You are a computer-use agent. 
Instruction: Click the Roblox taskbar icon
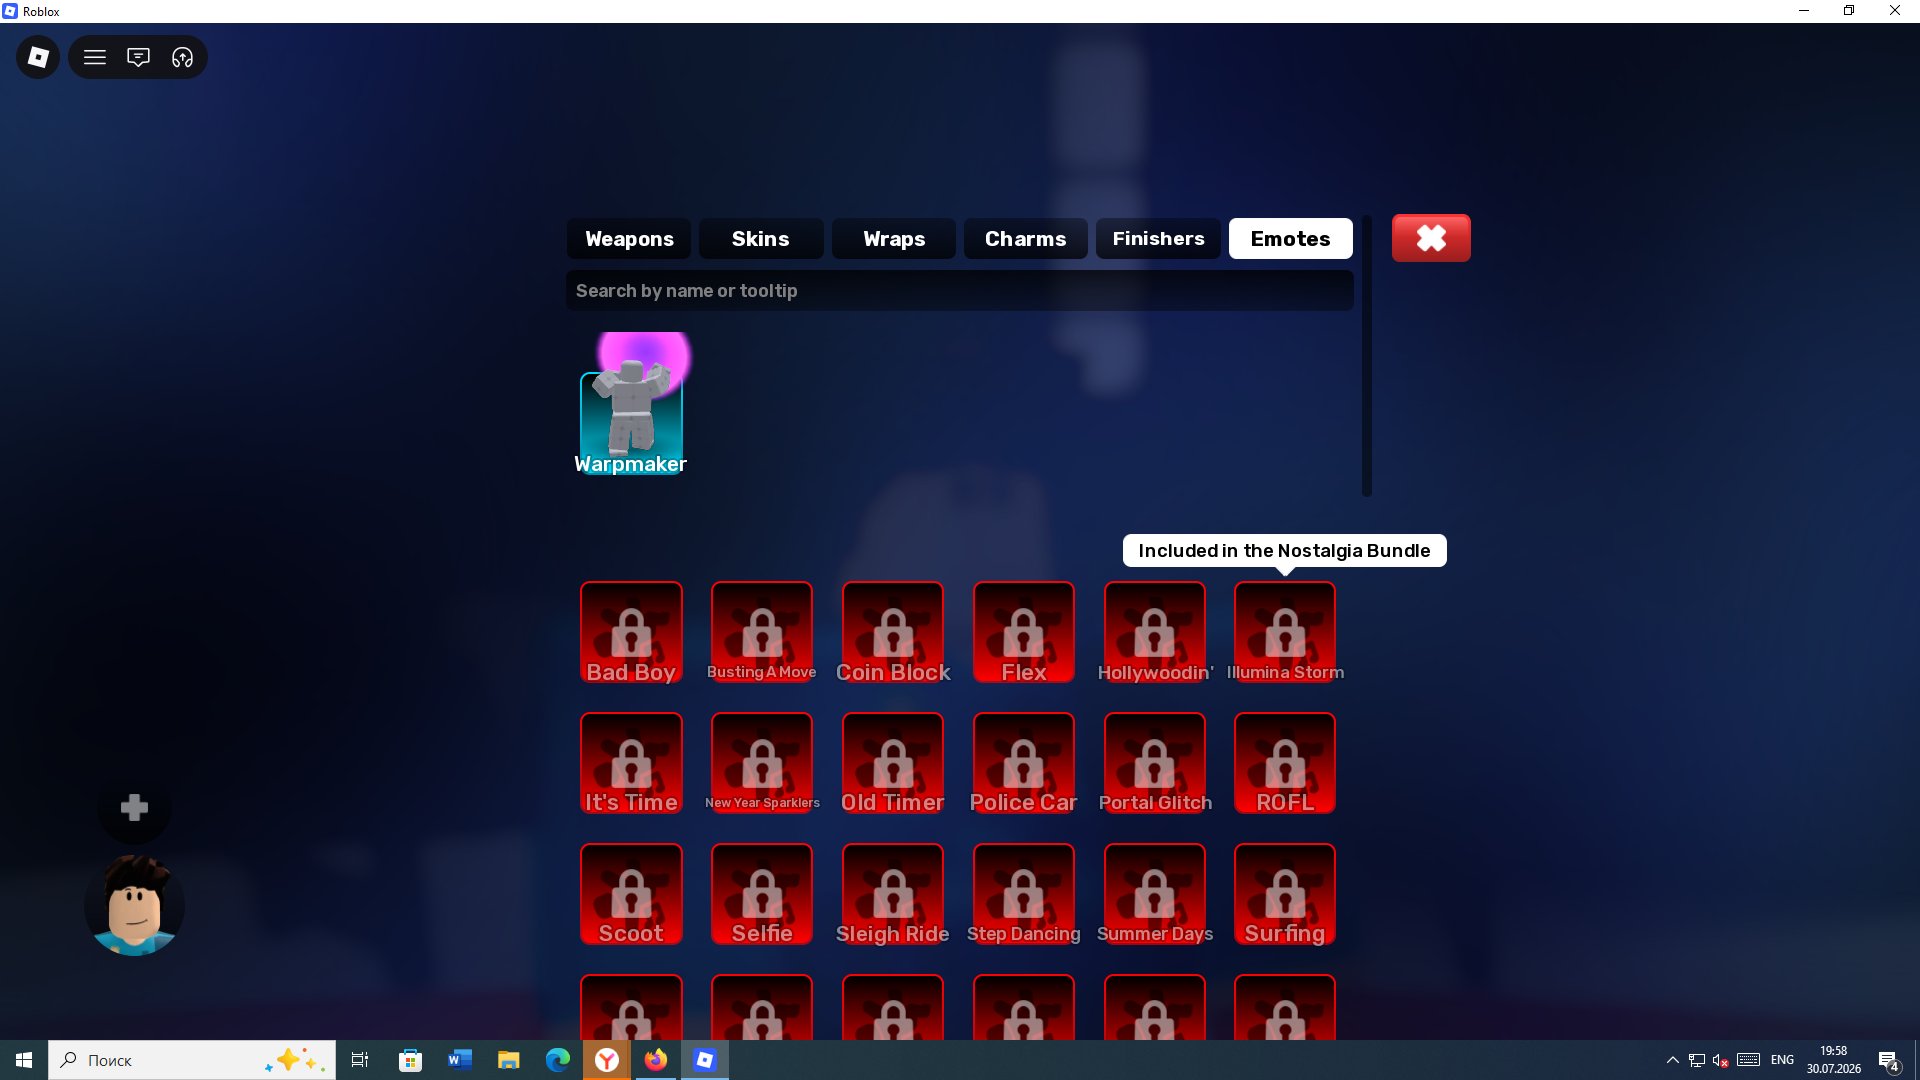tap(705, 1060)
